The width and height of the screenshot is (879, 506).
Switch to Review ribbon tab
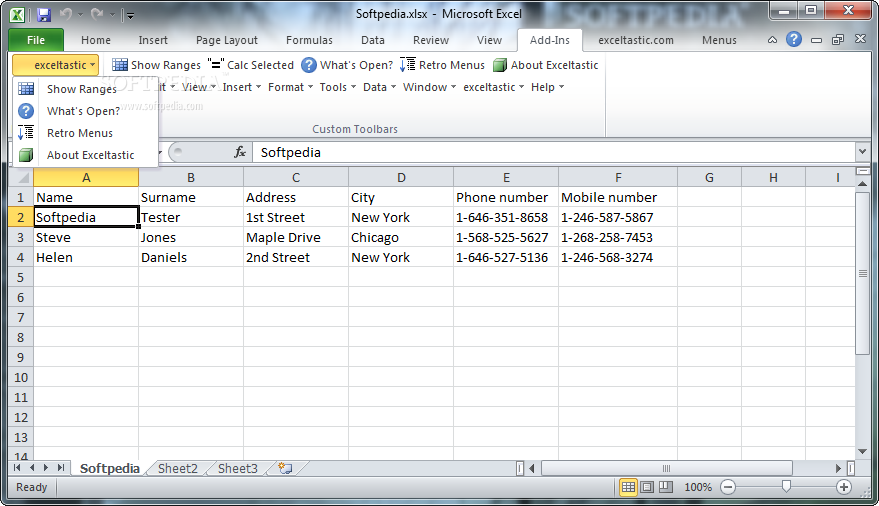[431, 40]
